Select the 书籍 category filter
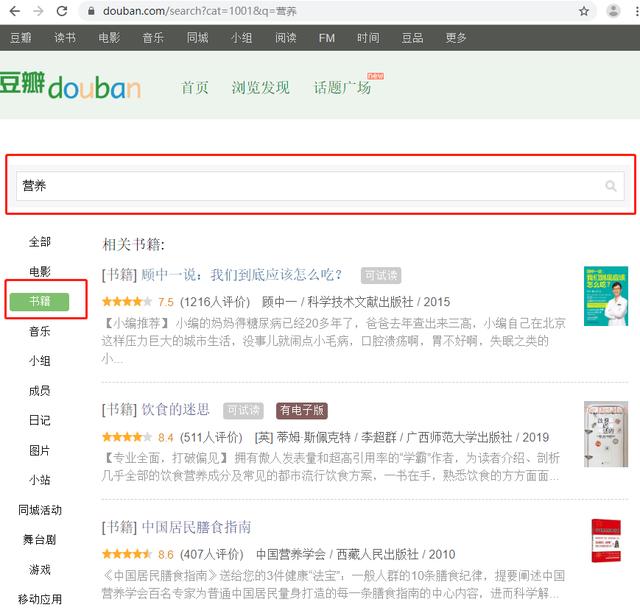This screenshot has width=640, height=613. click(40, 301)
